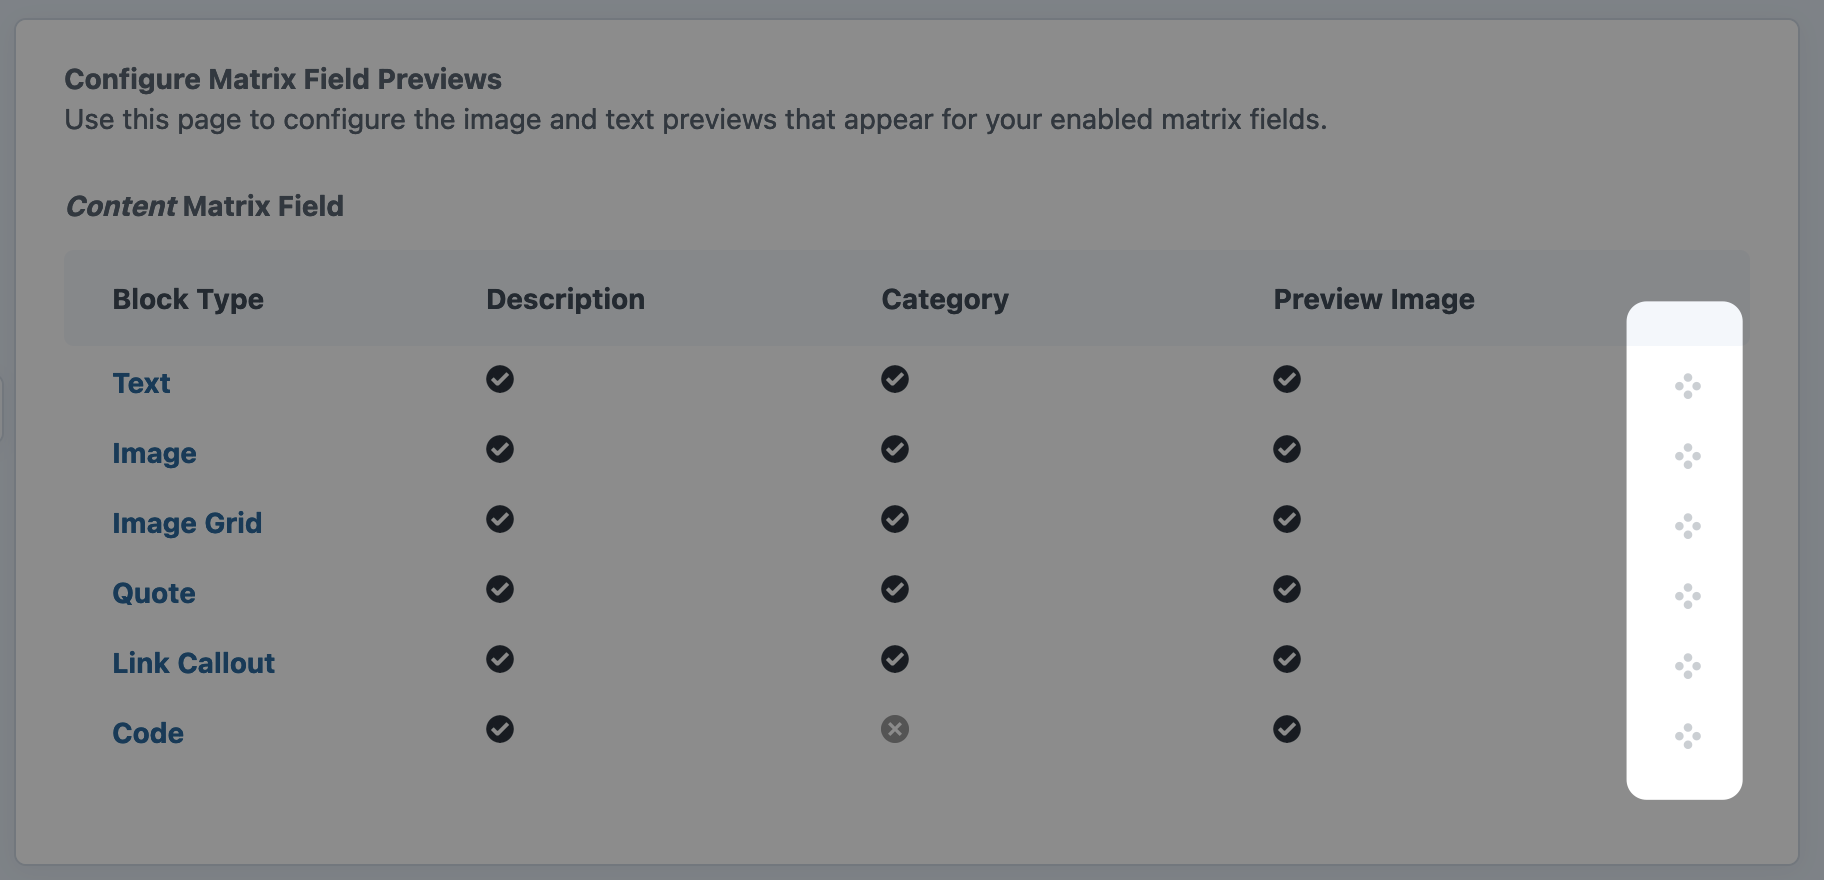Screen dimensions: 1824x880
Task: Click the move handle for Text row
Action: coord(1688,386)
